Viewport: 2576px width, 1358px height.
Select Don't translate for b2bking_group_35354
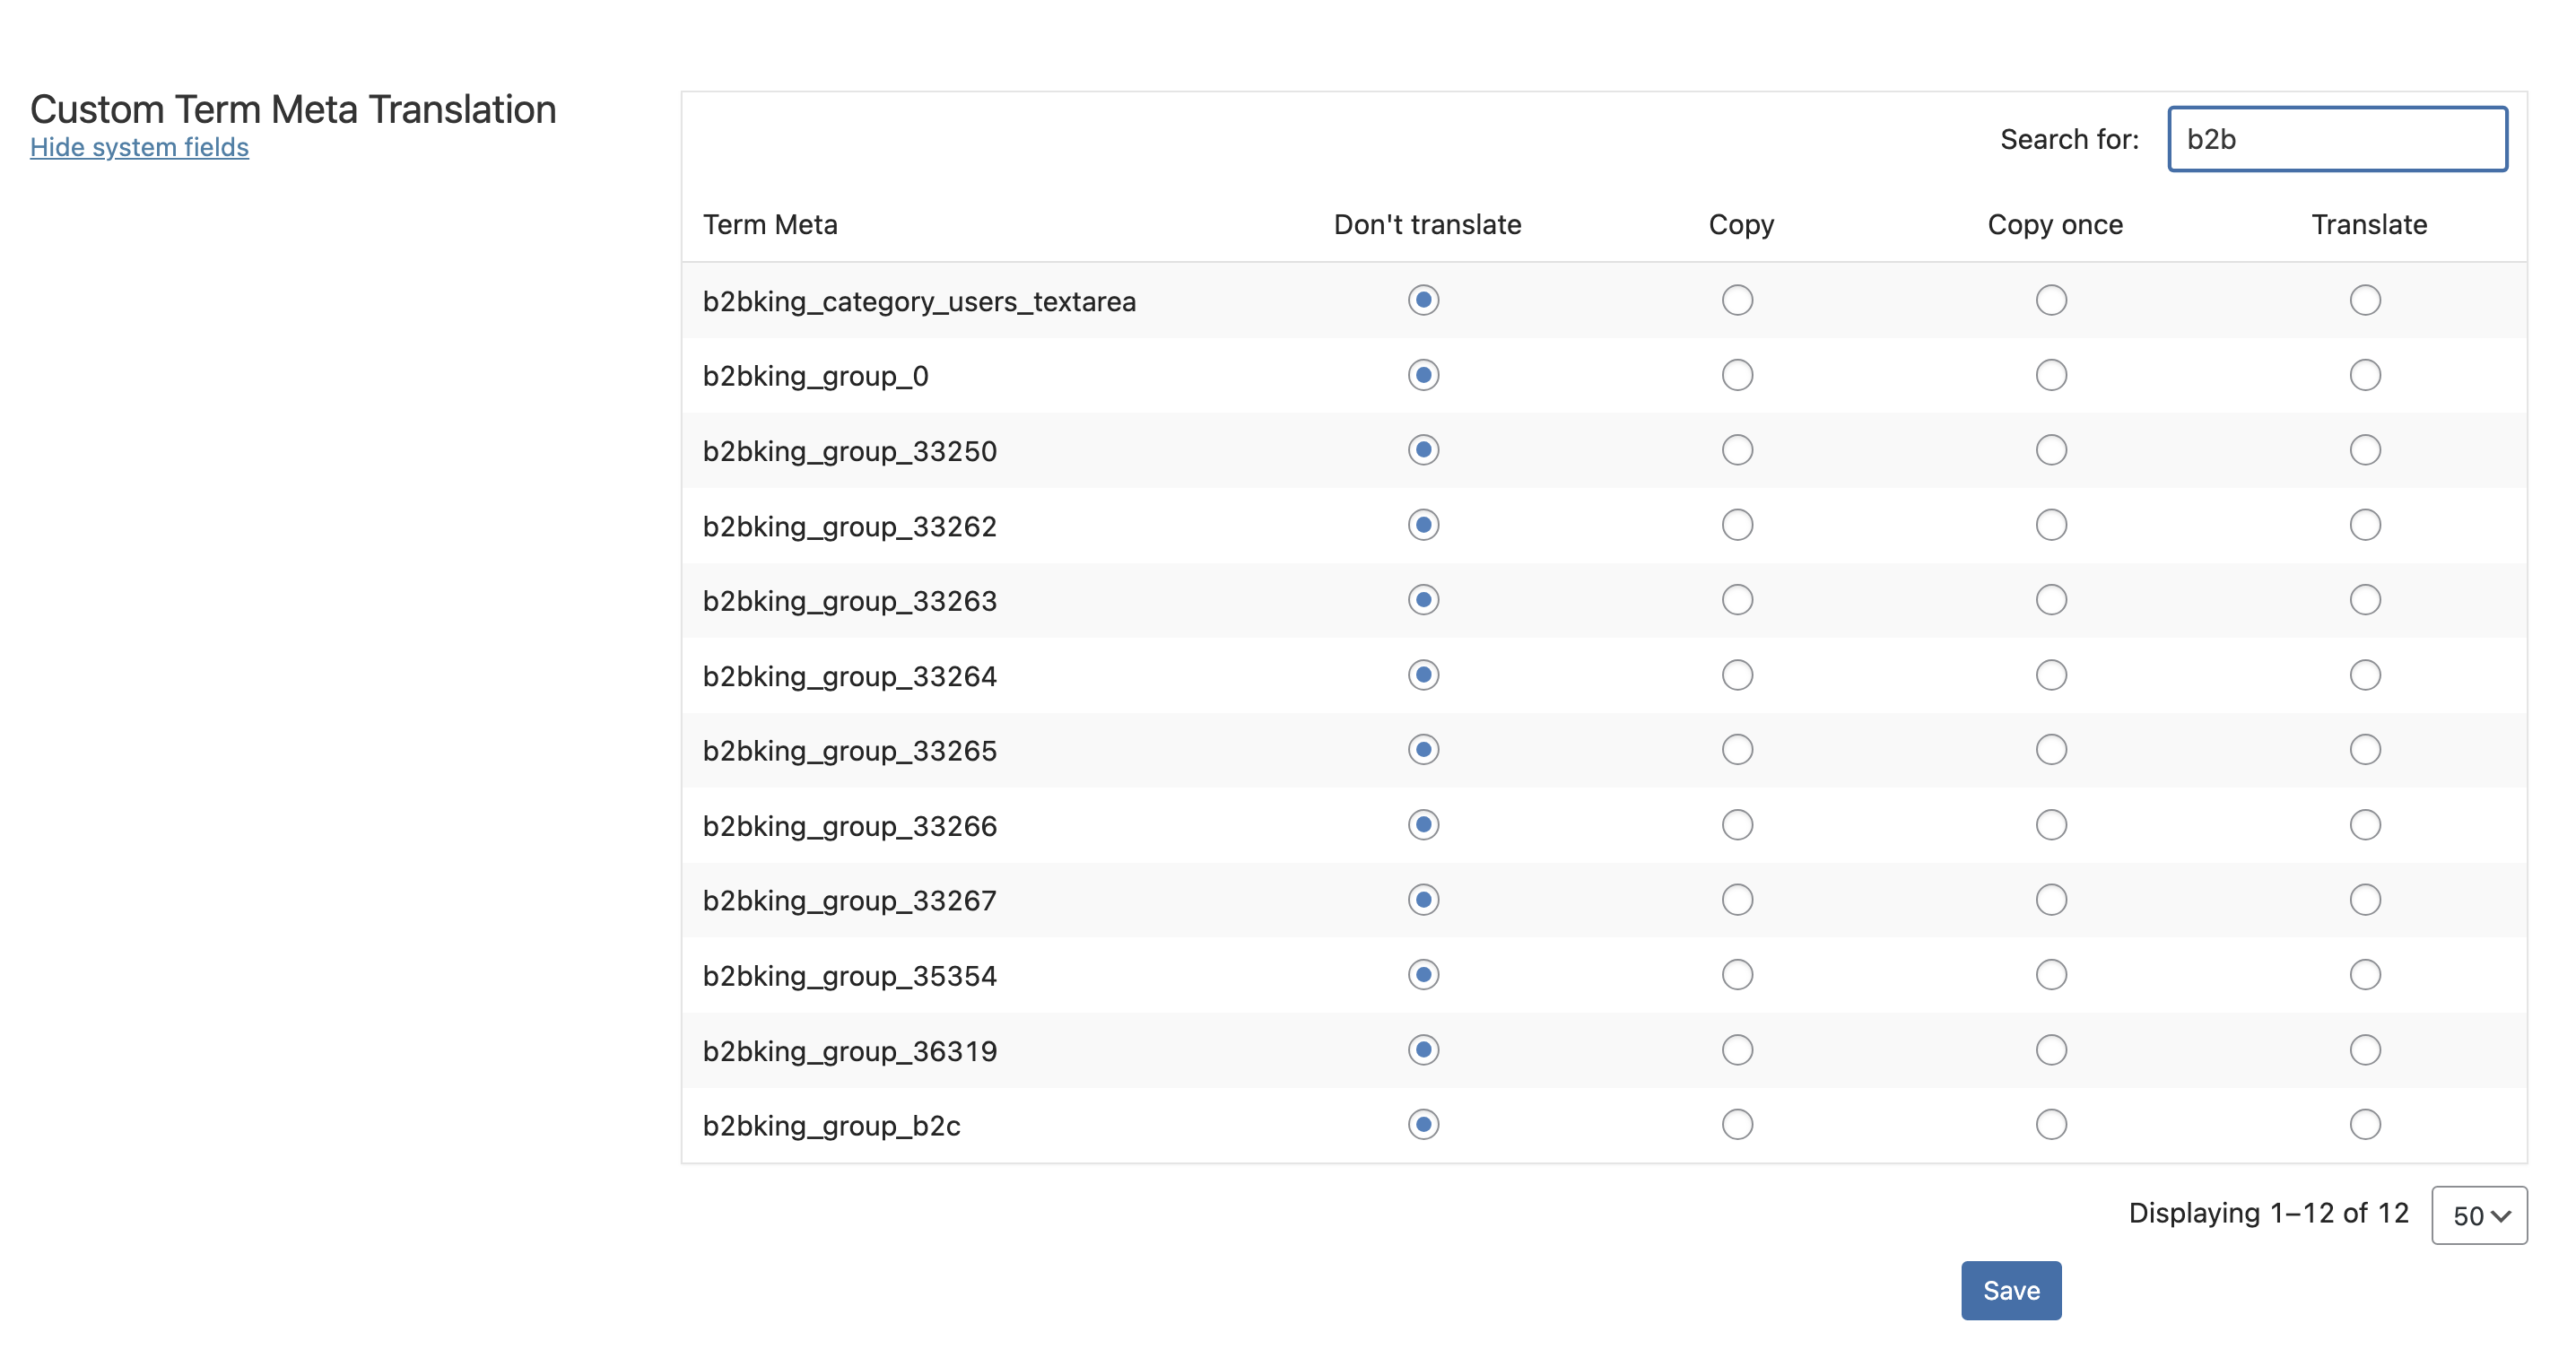tap(1424, 975)
